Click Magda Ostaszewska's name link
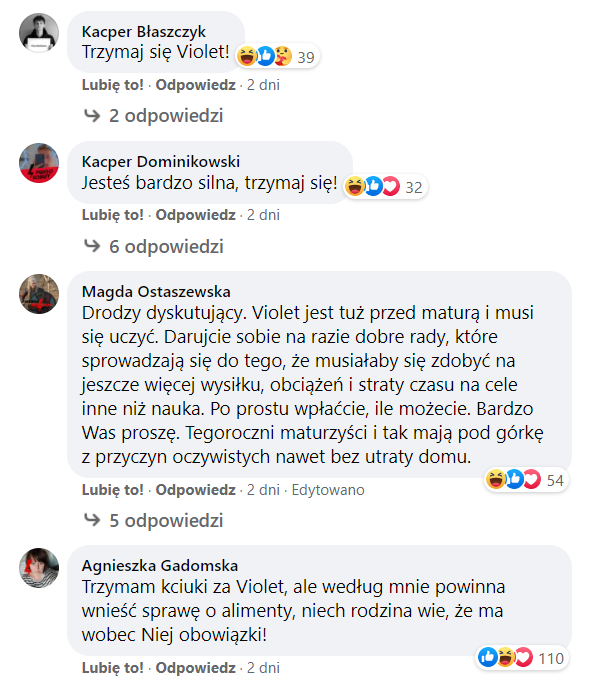This screenshot has height=686, width=602. point(156,292)
